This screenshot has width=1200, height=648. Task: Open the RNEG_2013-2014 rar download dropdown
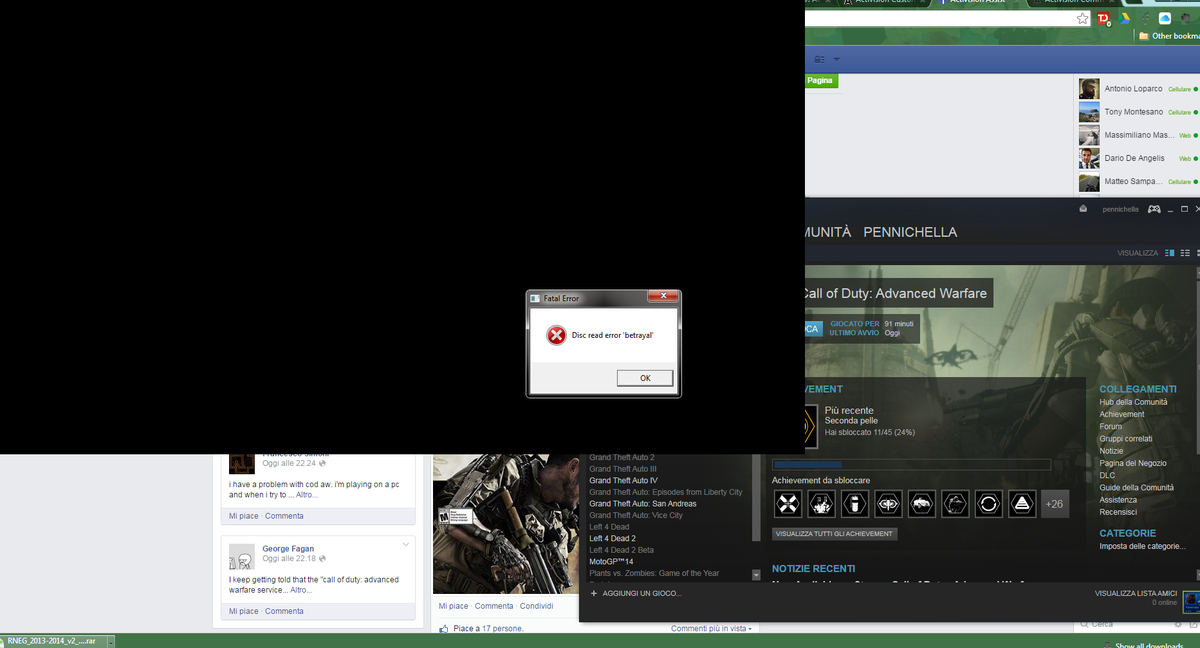[111, 641]
